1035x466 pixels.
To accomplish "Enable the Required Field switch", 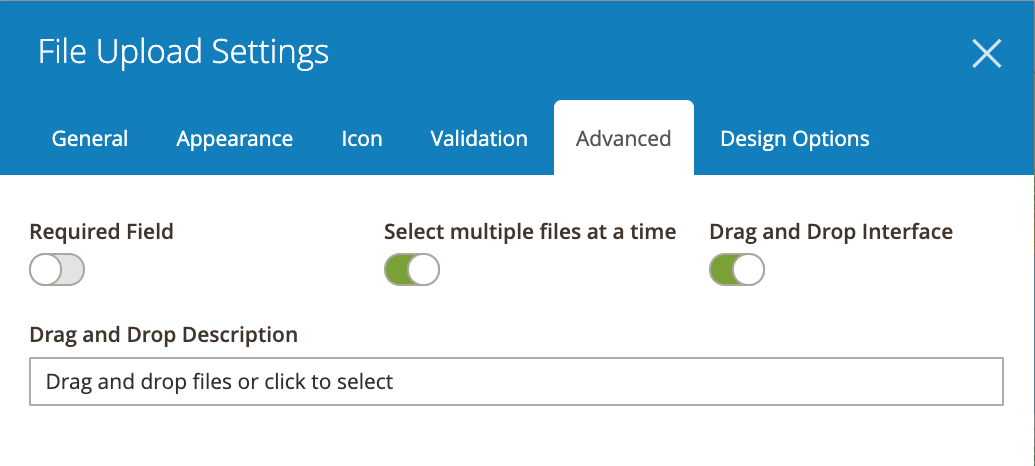I will 57,270.
